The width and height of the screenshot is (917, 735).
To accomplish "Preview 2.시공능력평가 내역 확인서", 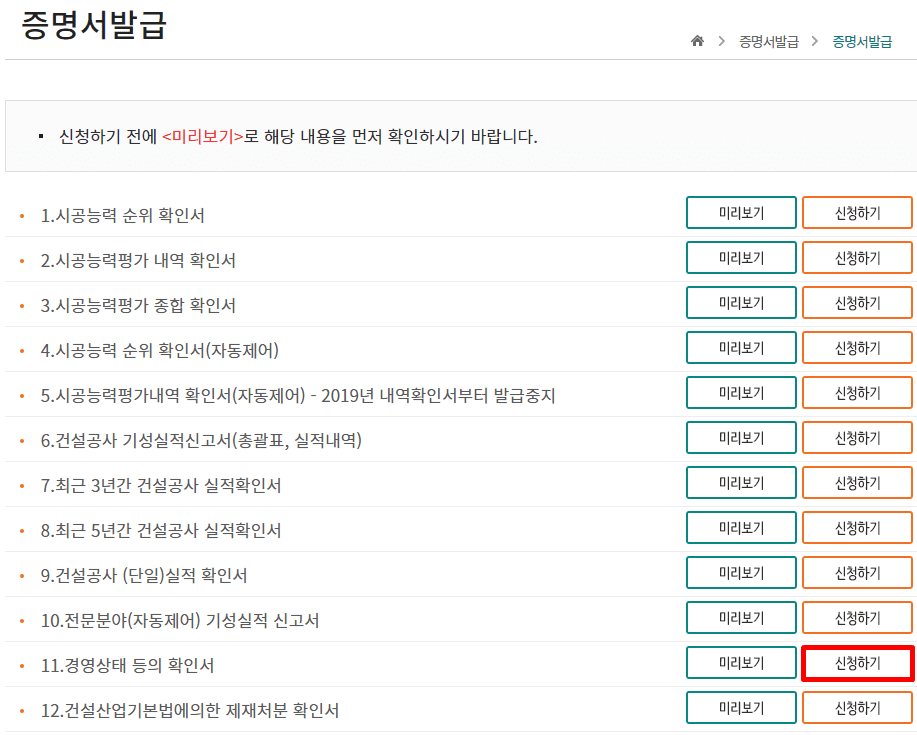I will coord(741,257).
